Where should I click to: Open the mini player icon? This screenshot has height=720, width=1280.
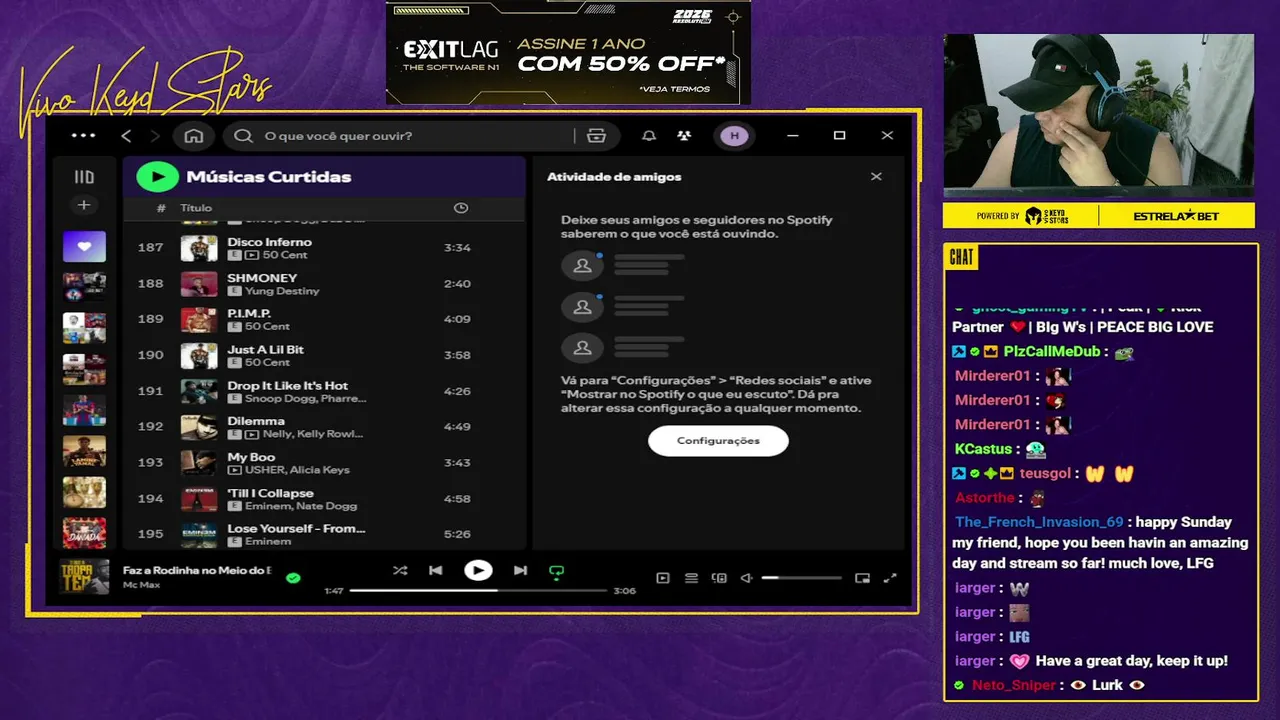pyautogui.click(x=862, y=578)
